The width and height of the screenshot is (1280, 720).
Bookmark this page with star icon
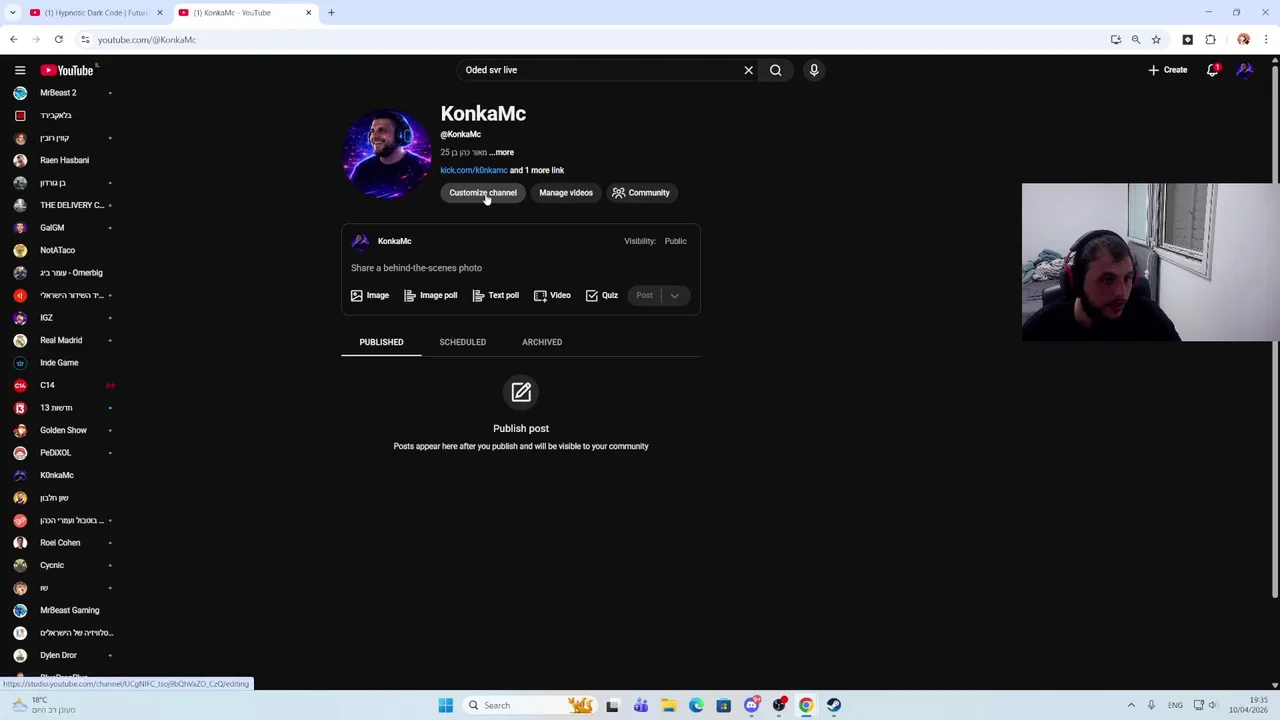tap(1156, 40)
